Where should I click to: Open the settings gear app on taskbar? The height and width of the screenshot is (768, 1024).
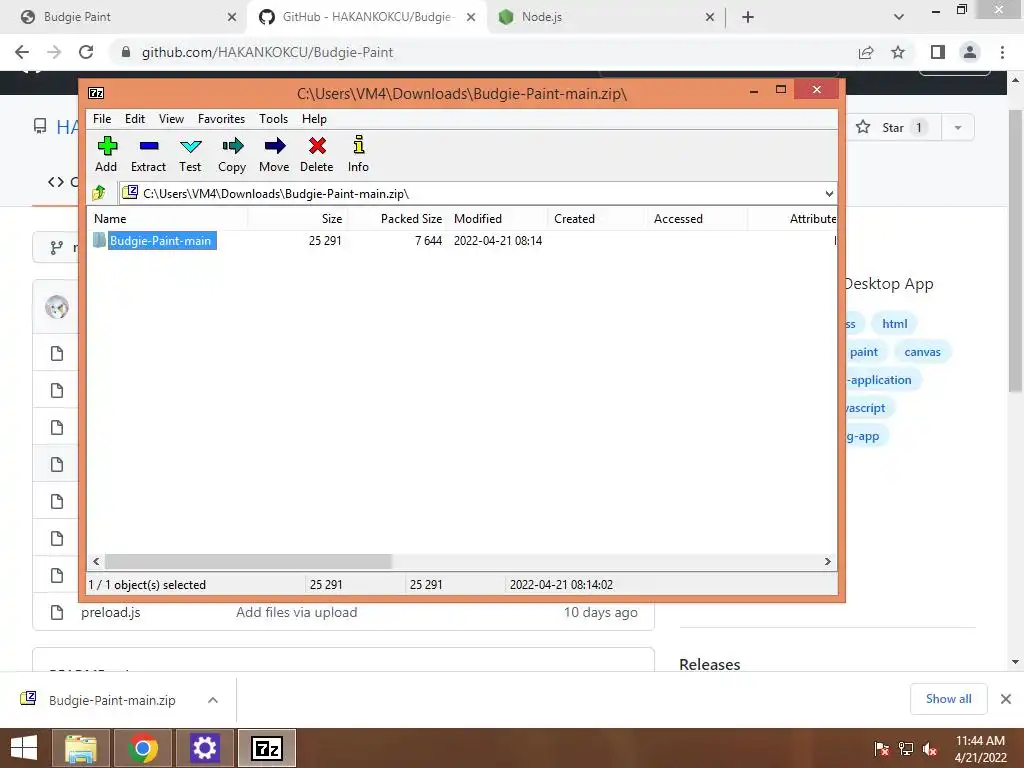click(x=204, y=748)
